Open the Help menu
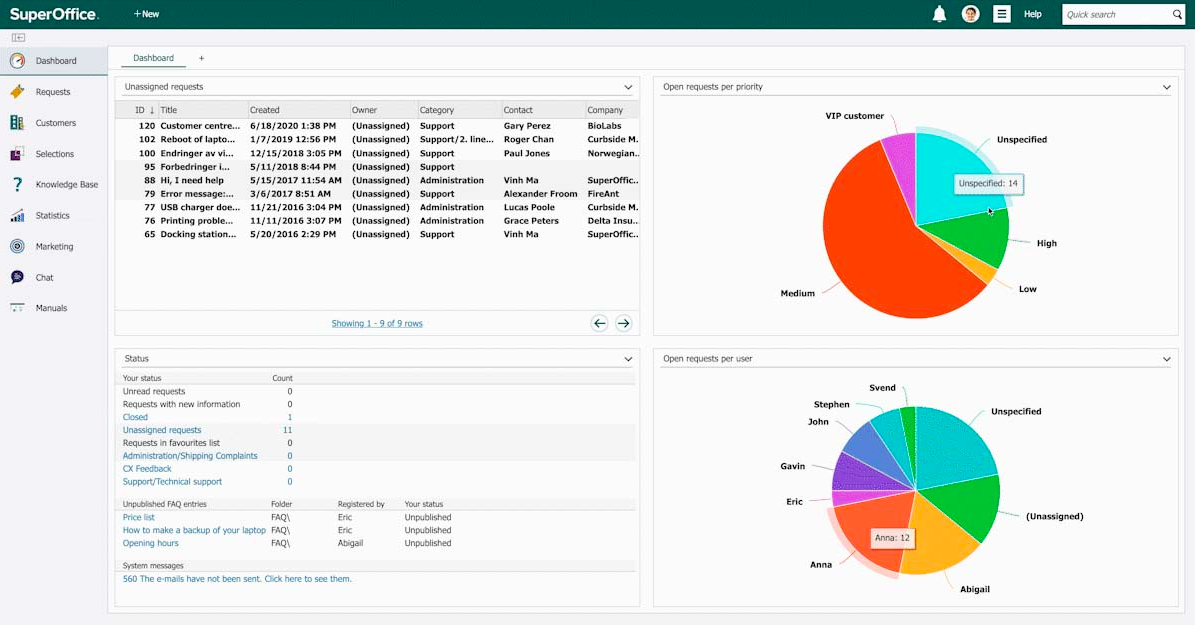 point(1033,14)
